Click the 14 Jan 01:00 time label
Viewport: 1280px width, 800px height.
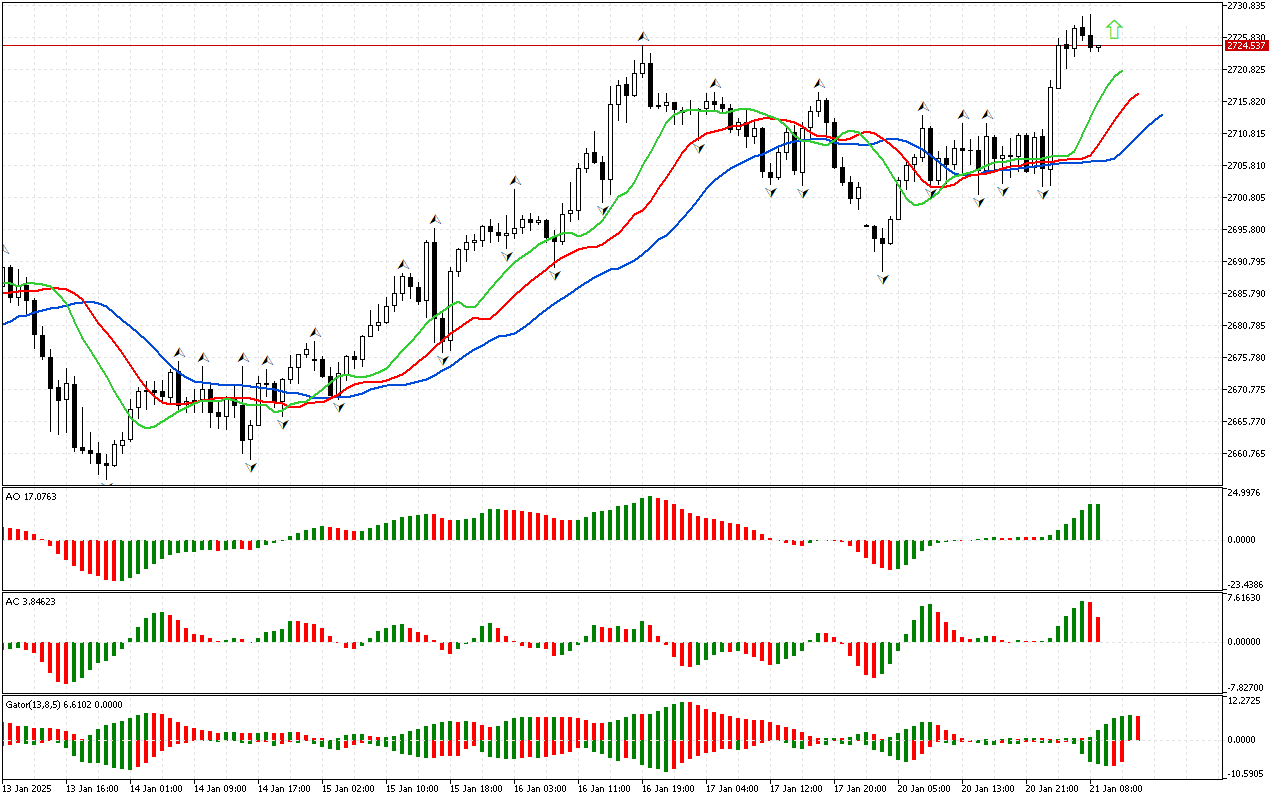click(x=158, y=789)
